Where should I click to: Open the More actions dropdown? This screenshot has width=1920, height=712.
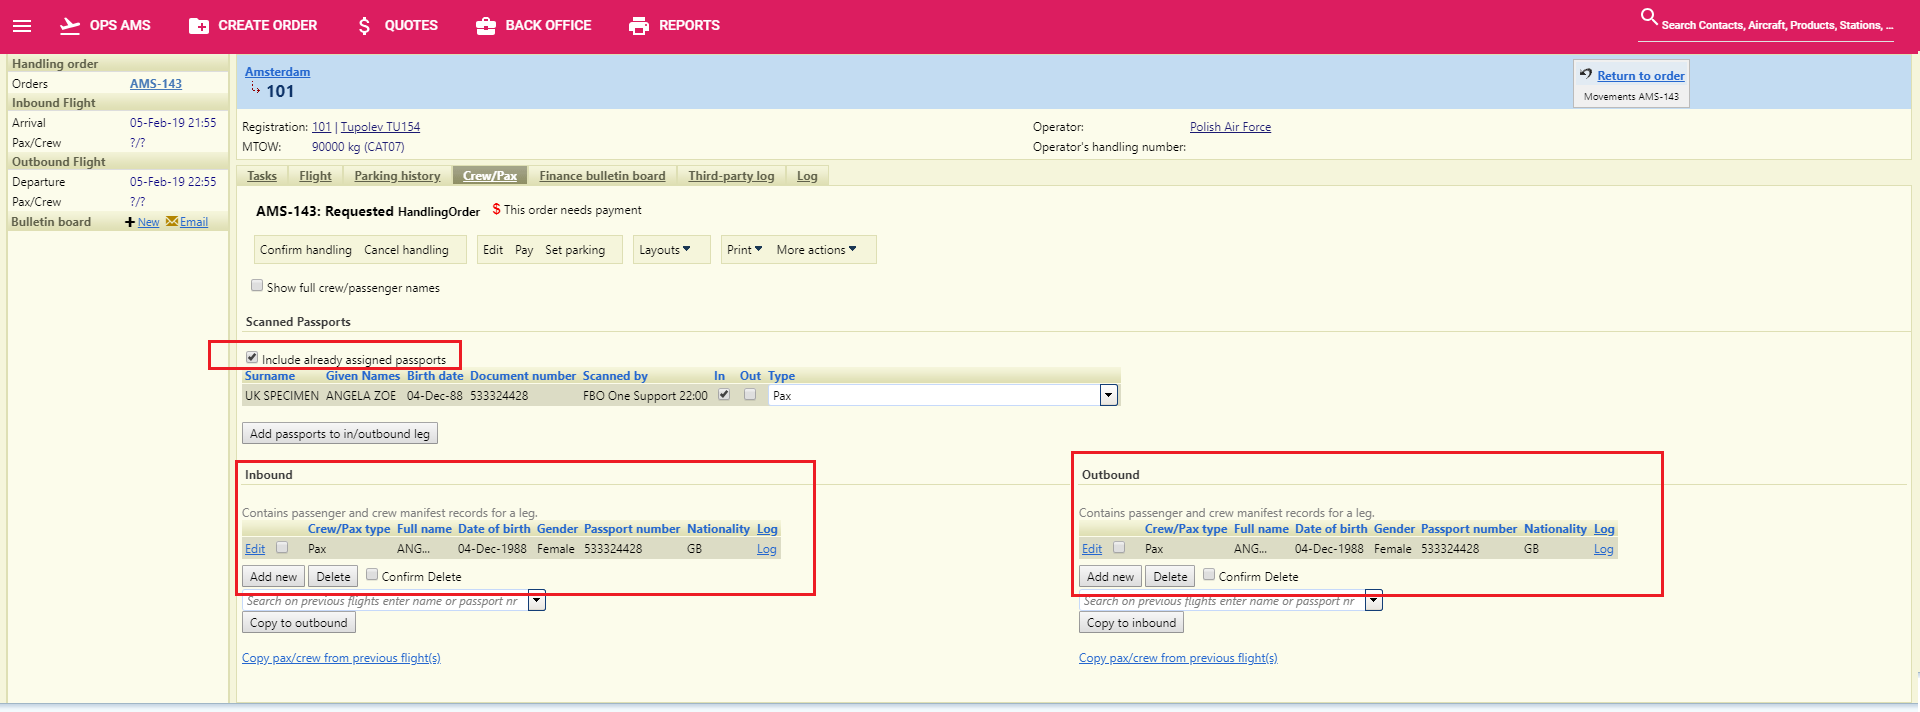816,250
